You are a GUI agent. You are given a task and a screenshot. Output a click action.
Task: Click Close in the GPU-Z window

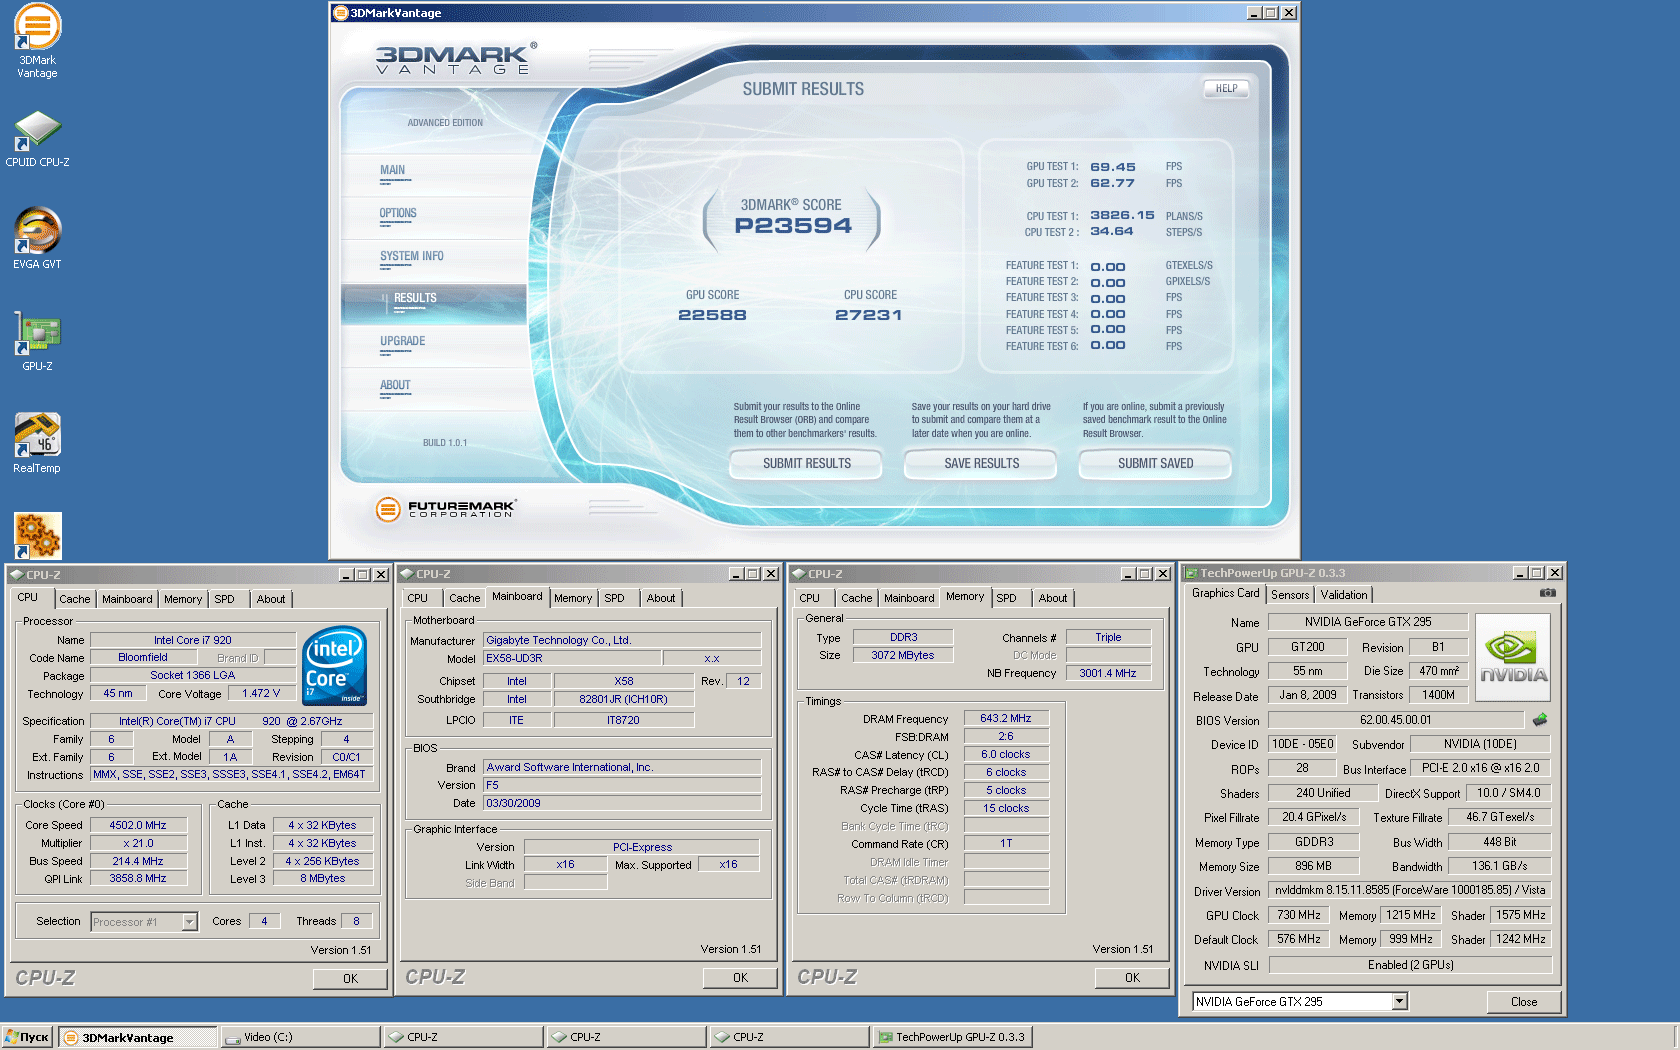[x=1523, y=1001]
